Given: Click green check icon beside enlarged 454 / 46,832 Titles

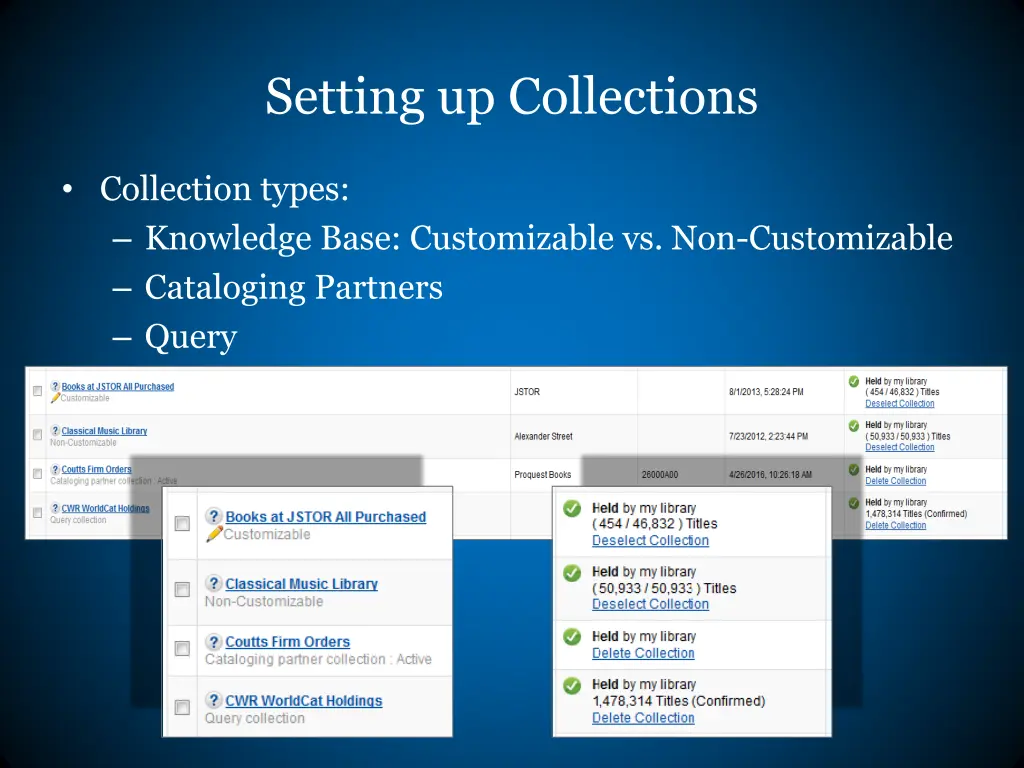Looking at the screenshot, I should coord(572,508).
